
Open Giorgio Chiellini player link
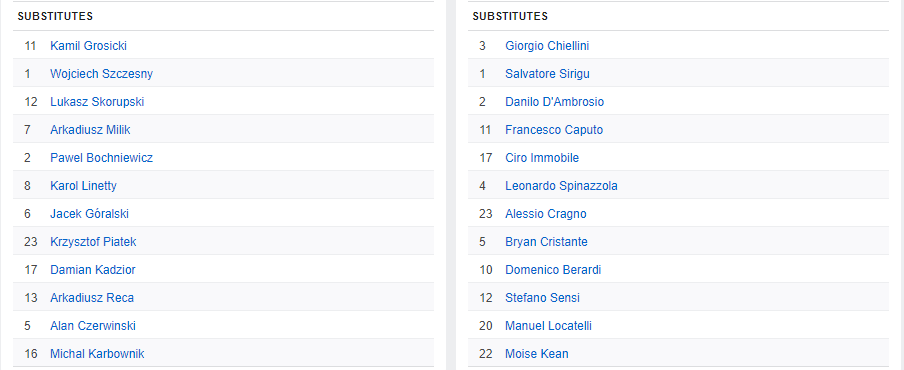click(547, 46)
